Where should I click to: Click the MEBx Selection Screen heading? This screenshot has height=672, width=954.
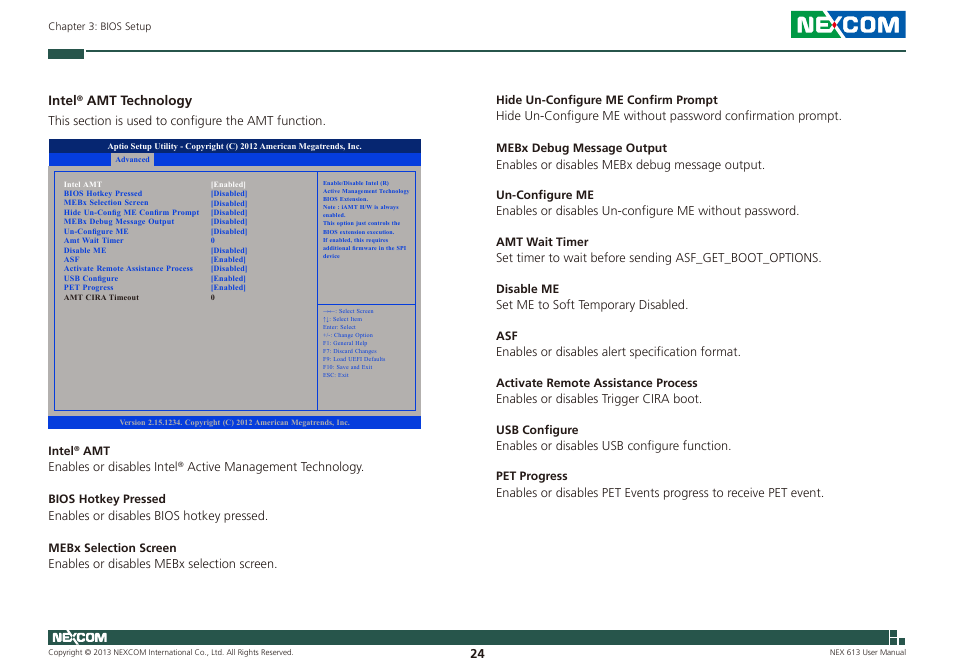click(112, 547)
